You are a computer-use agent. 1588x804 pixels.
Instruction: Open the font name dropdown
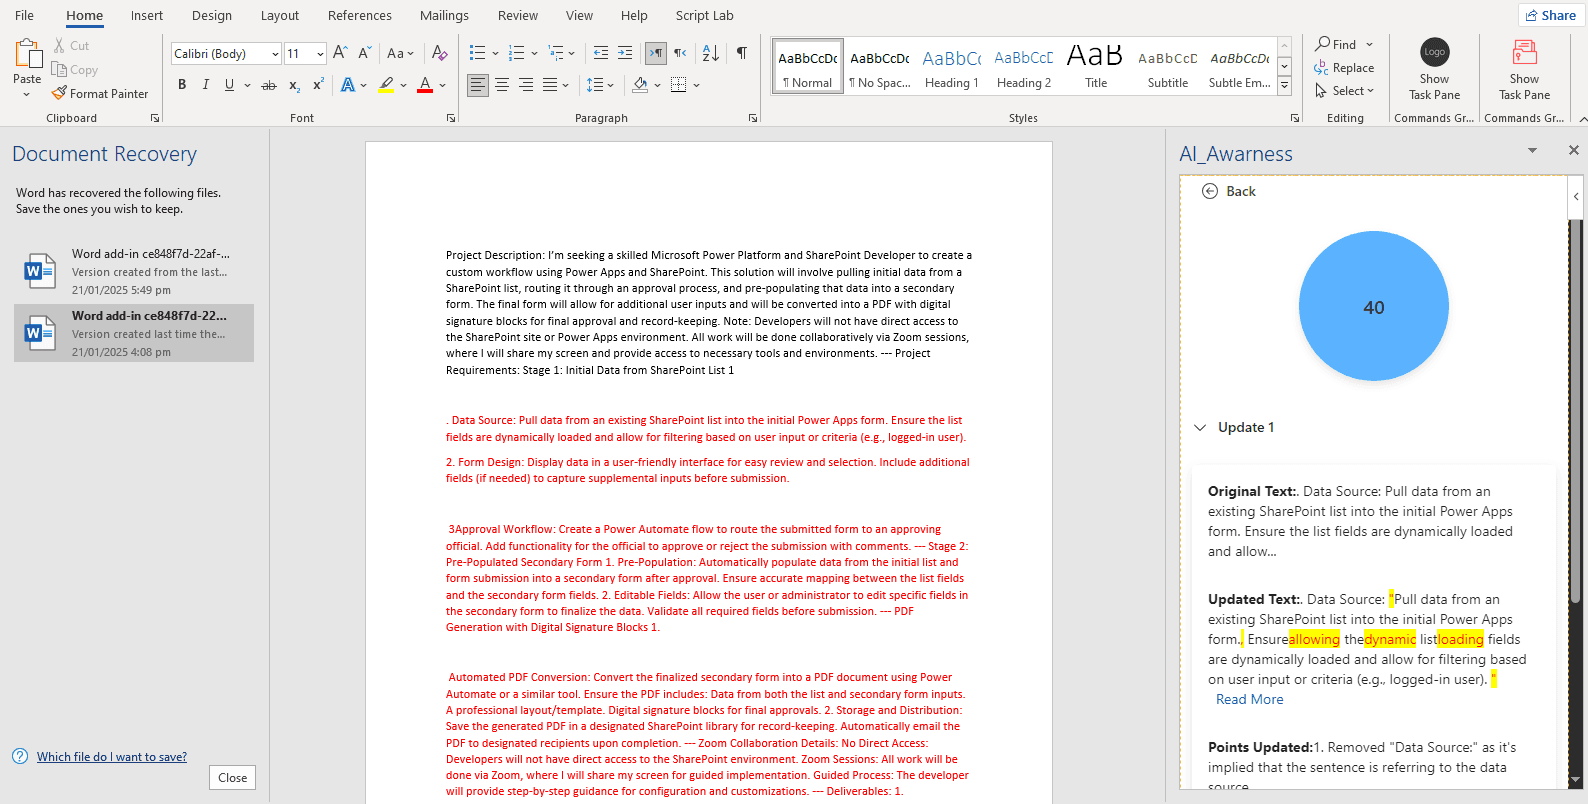click(x=275, y=54)
